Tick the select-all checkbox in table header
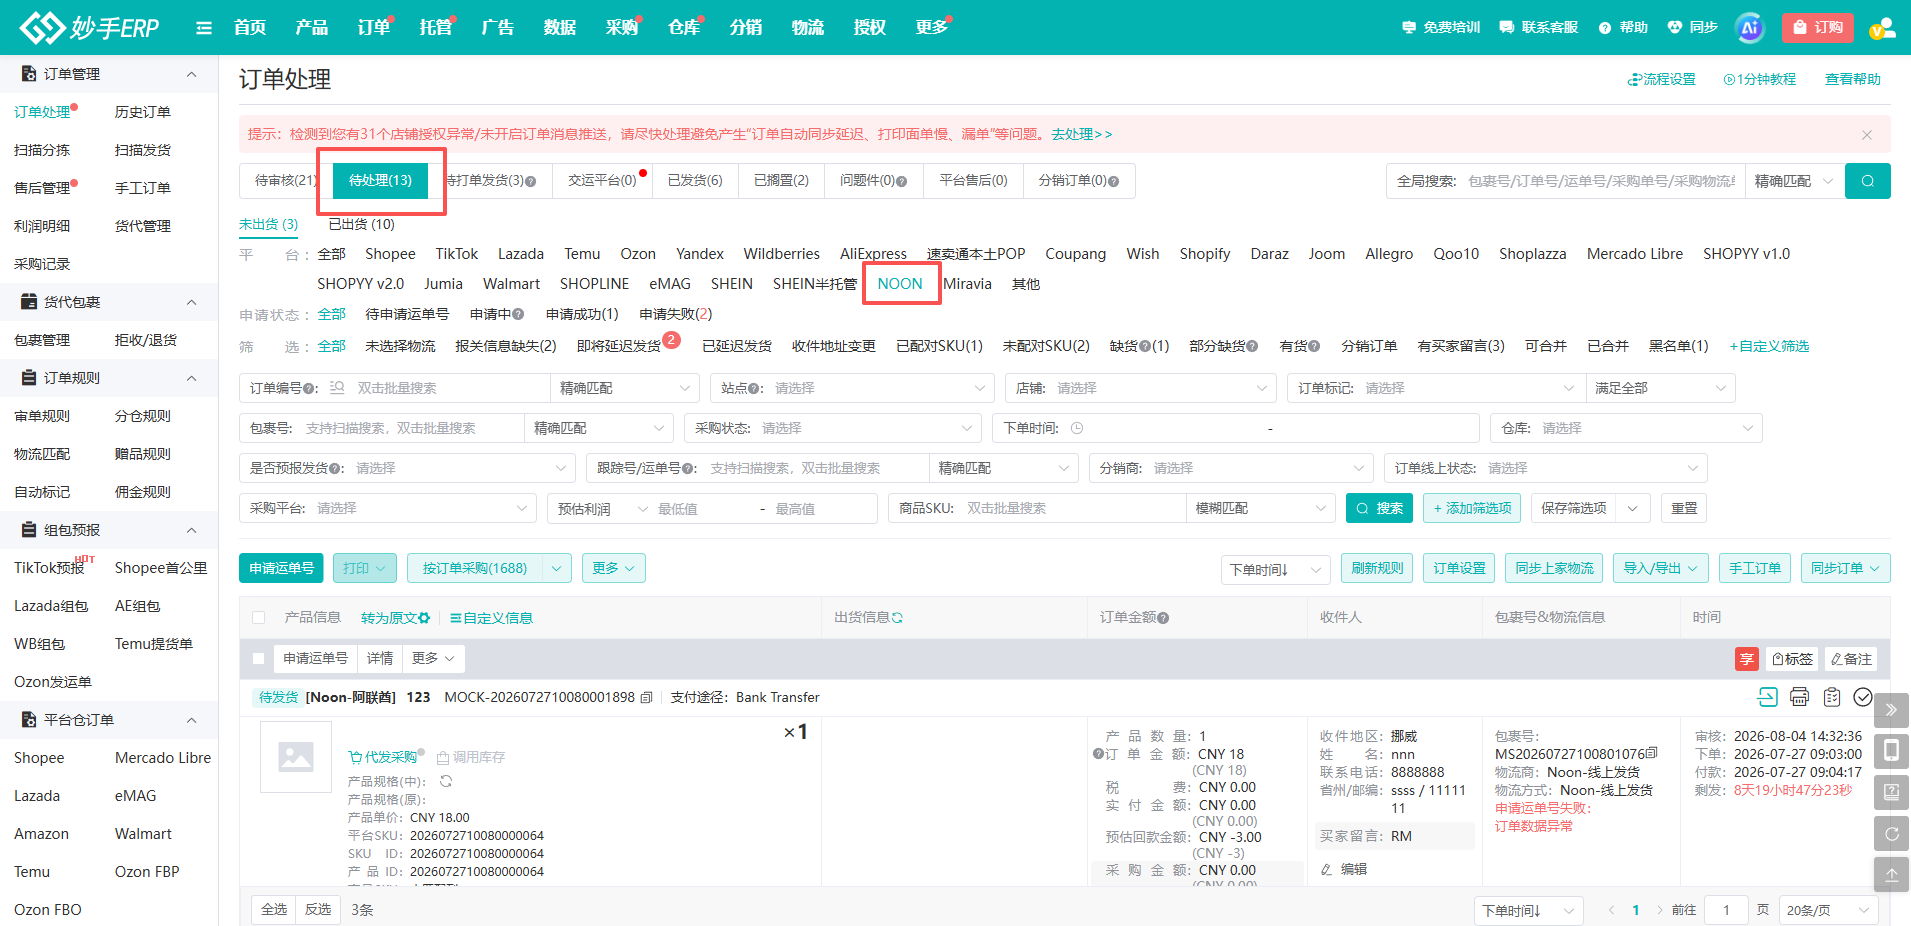Viewport: 1911px width, 926px height. tap(259, 618)
